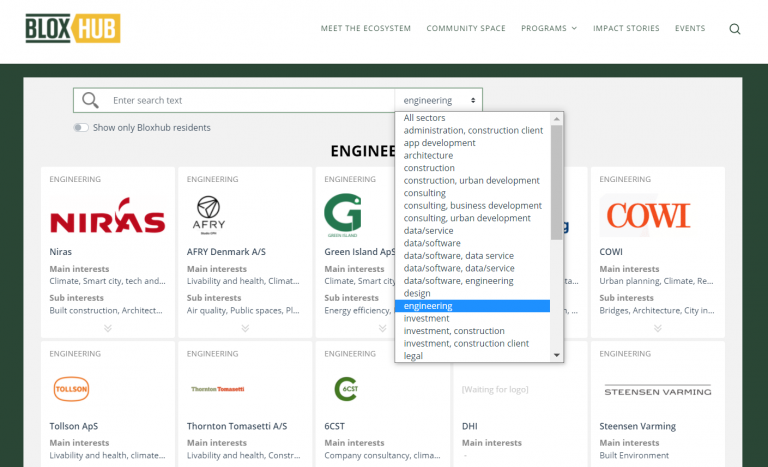This screenshot has width=768, height=467.
Task: Open 6CST company name link
Action: click(335, 426)
